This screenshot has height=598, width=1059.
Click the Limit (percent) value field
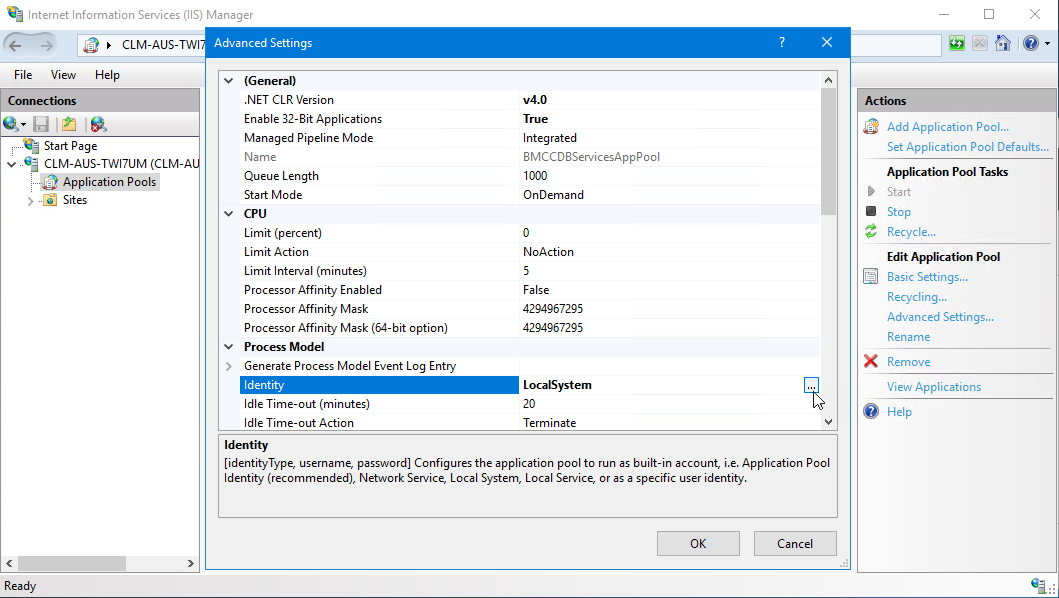[669, 232]
